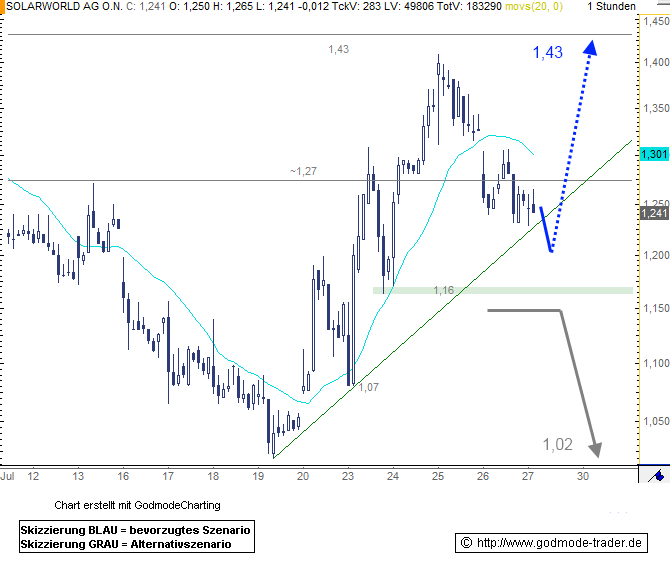Click the 1,400 price axis label

tap(656, 62)
